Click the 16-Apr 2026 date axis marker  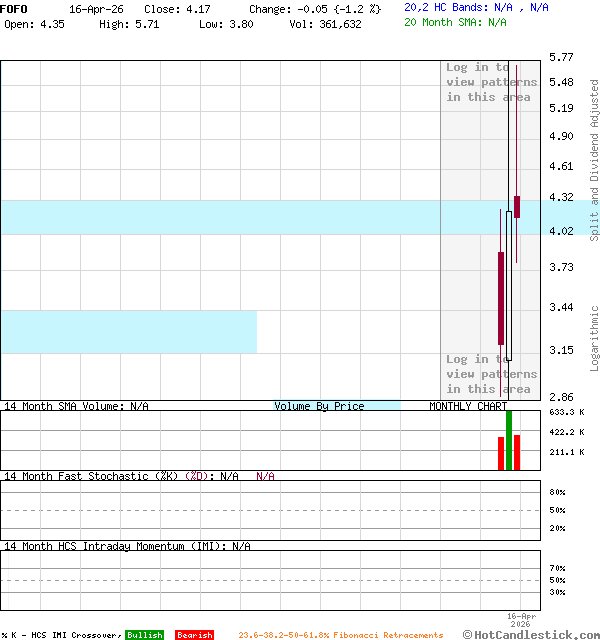[521, 620]
